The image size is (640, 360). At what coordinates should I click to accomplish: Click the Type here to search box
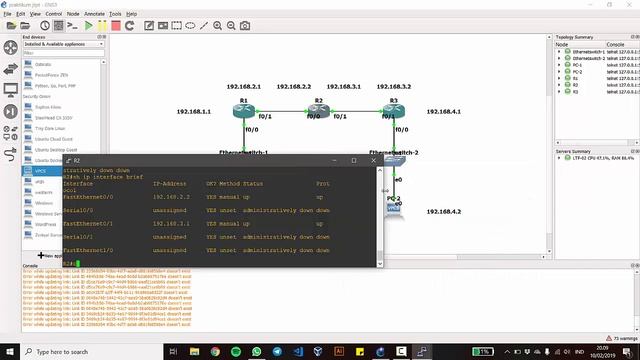tap(92, 351)
